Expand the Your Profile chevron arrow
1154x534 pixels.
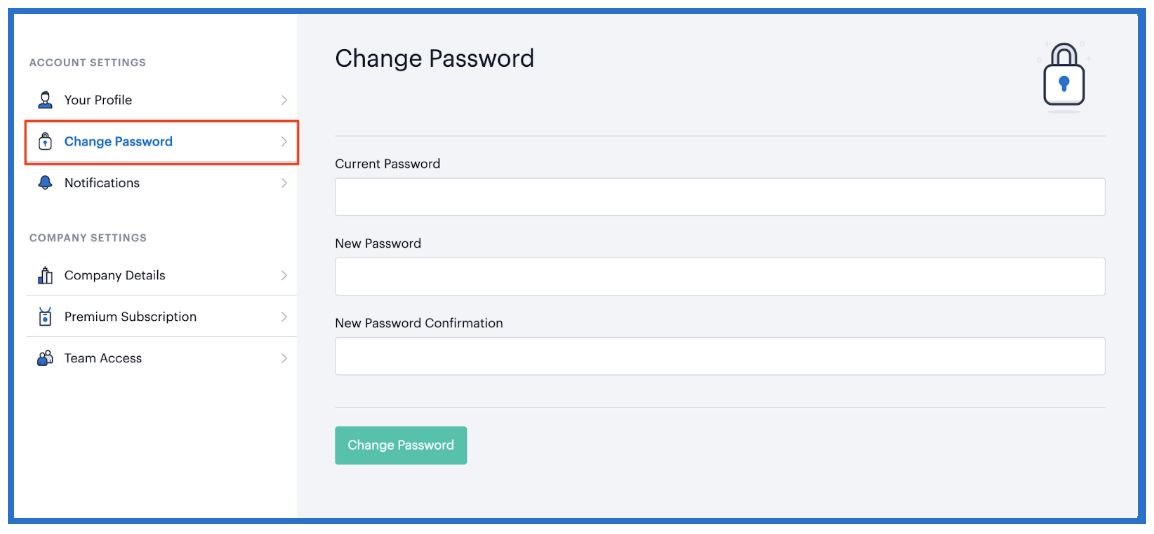point(284,100)
